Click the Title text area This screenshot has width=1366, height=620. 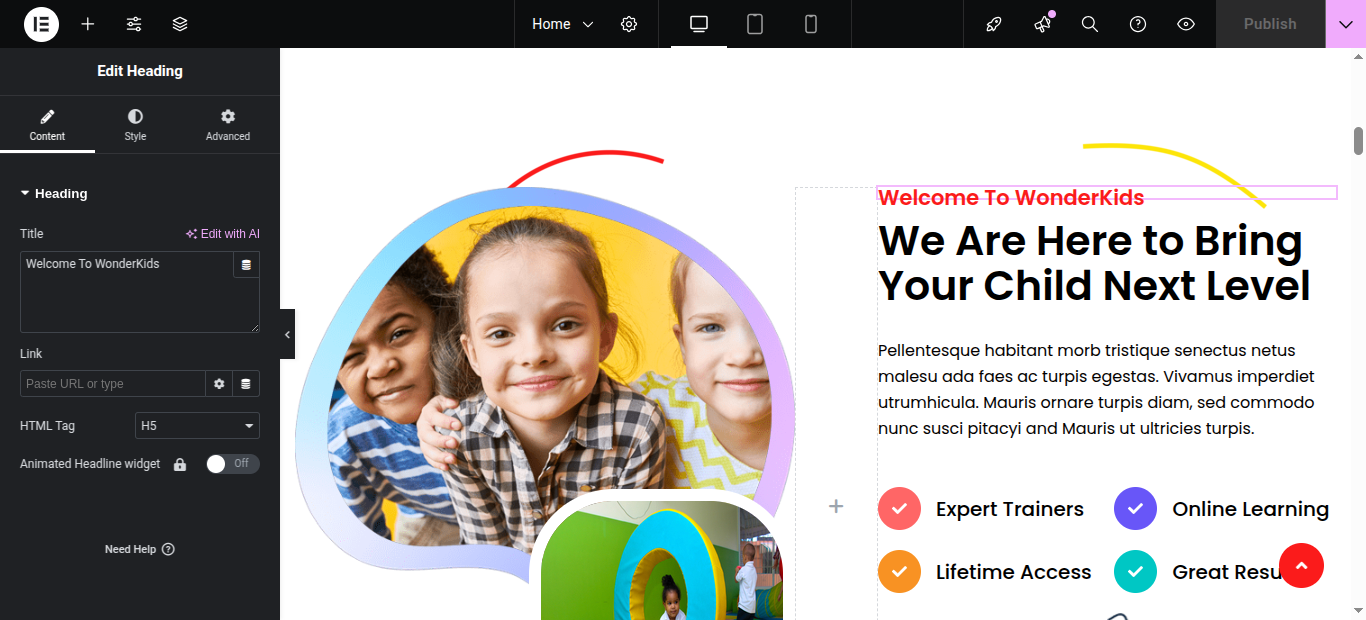126,292
